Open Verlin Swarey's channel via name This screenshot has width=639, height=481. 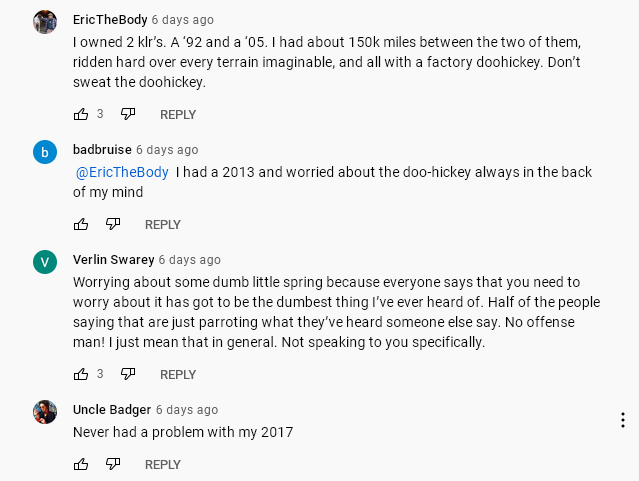(x=114, y=260)
